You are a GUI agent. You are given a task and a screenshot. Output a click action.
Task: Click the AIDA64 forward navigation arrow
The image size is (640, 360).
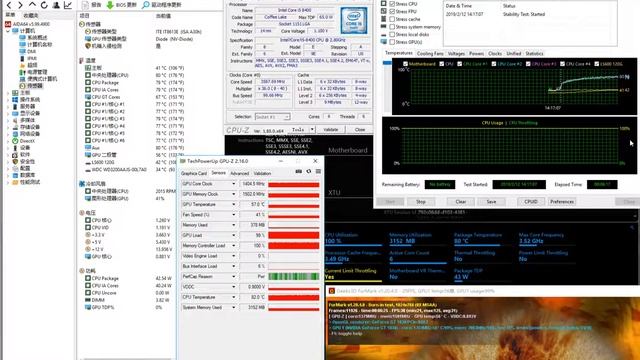pyautogui.click(x=20, y=5)
